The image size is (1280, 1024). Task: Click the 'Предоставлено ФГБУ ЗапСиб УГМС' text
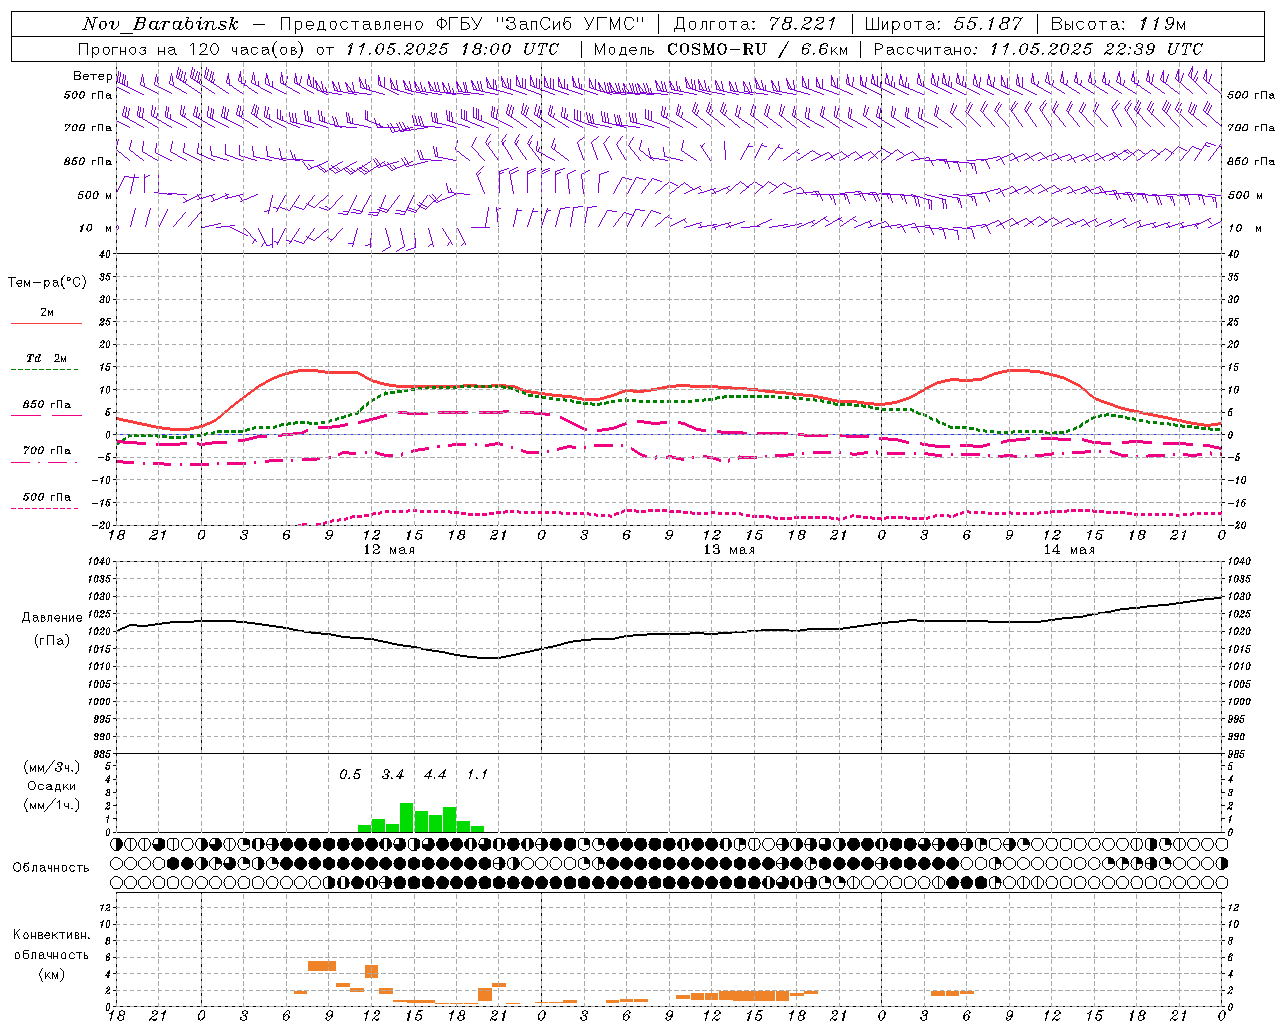tap(463, 24)
